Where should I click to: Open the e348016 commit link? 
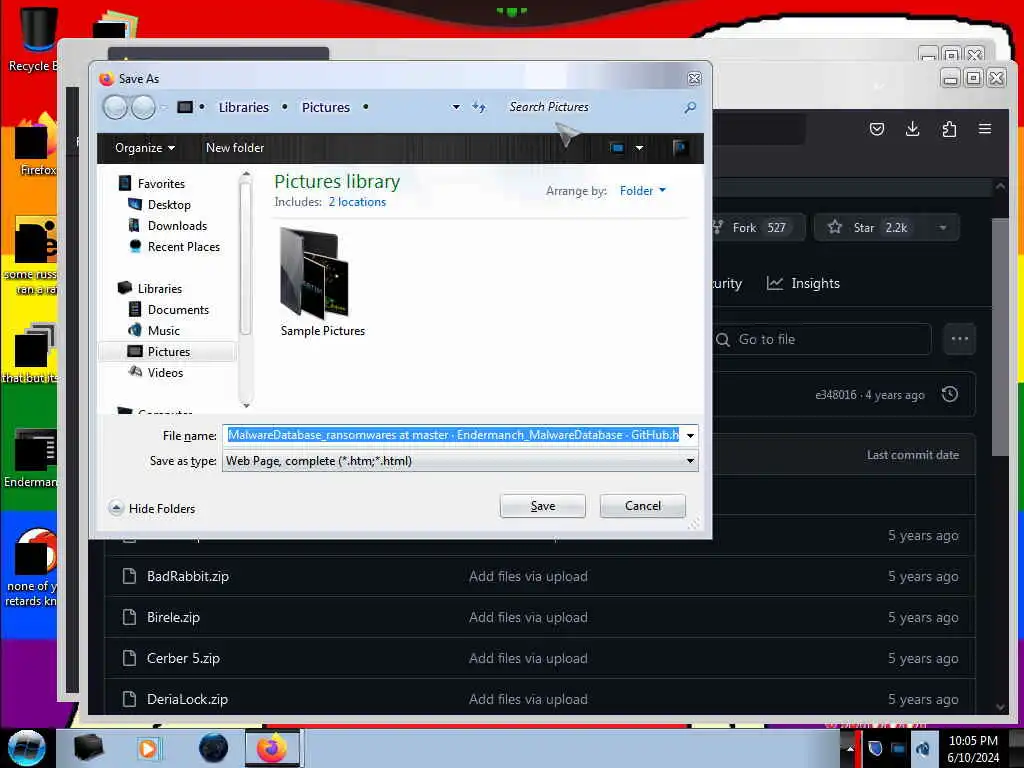pyautogui.click(x=835, y=395)
